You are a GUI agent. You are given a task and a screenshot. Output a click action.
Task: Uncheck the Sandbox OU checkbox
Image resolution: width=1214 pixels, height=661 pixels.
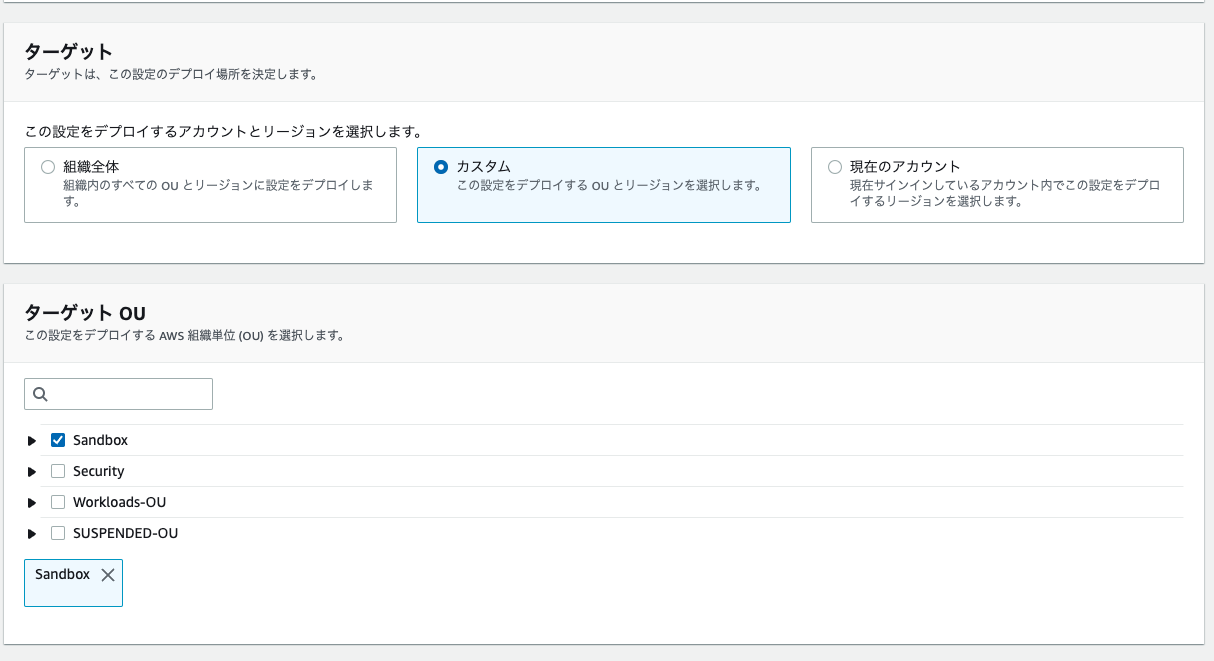58,439
